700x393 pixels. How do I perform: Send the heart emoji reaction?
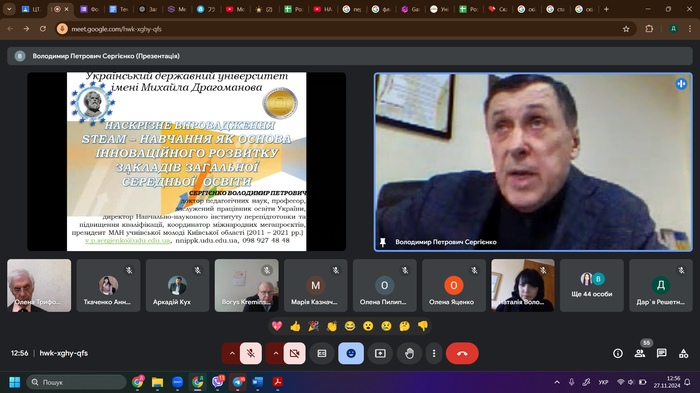point(277,326)
